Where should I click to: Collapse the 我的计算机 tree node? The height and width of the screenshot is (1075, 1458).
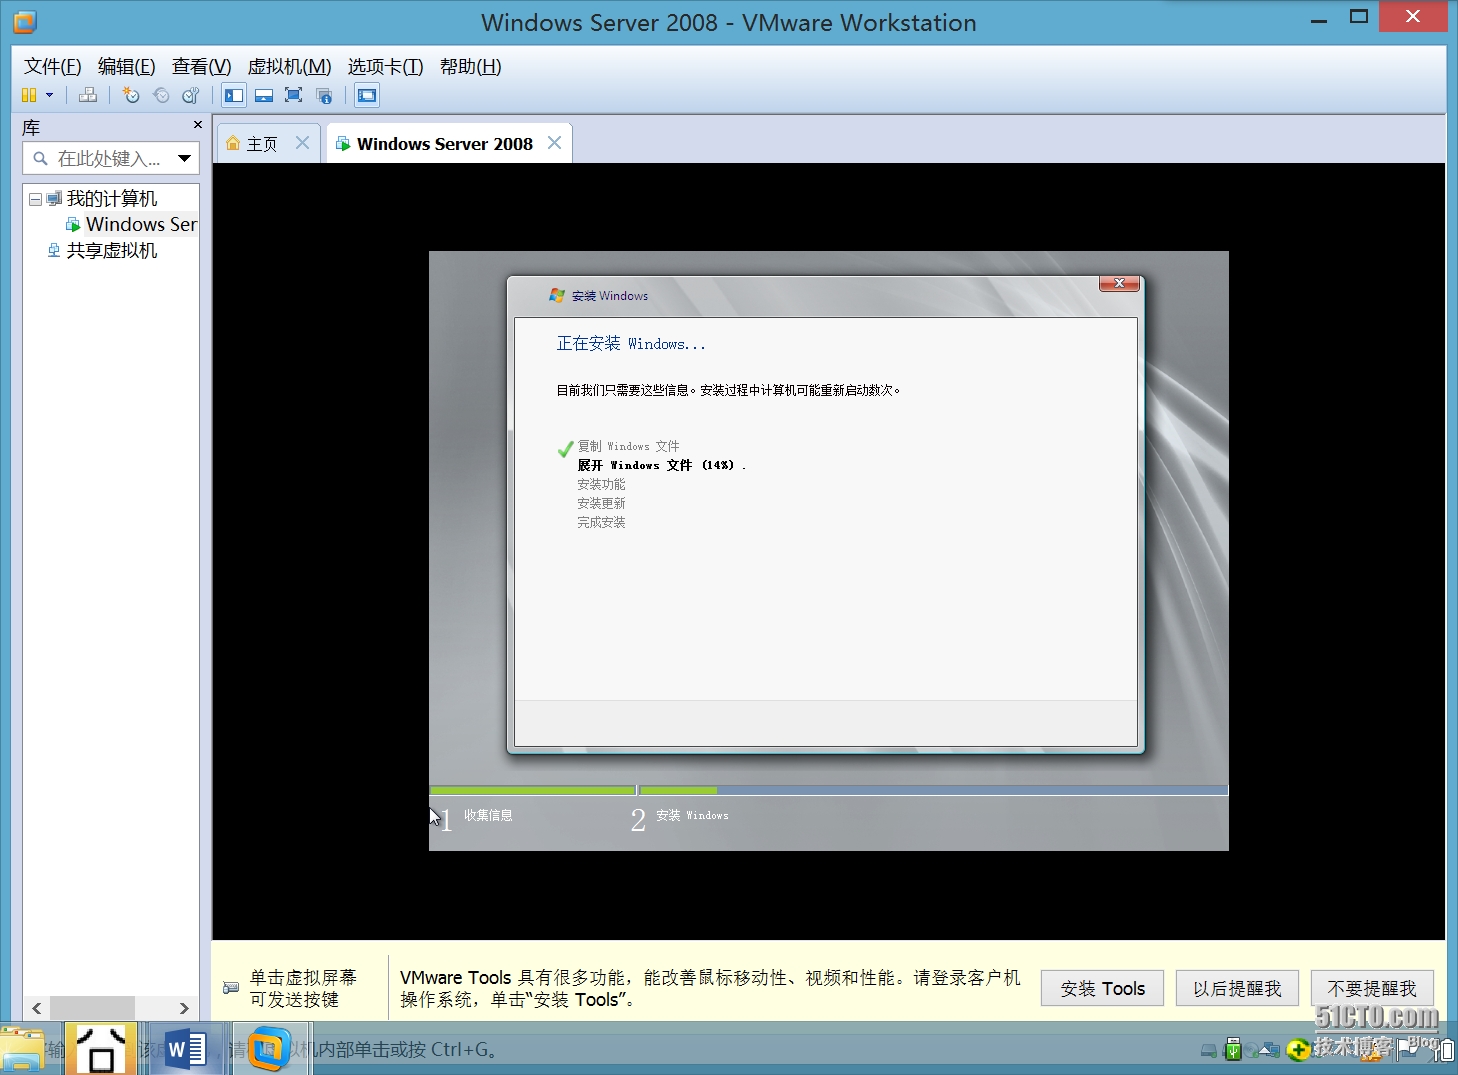click(35, 199)
